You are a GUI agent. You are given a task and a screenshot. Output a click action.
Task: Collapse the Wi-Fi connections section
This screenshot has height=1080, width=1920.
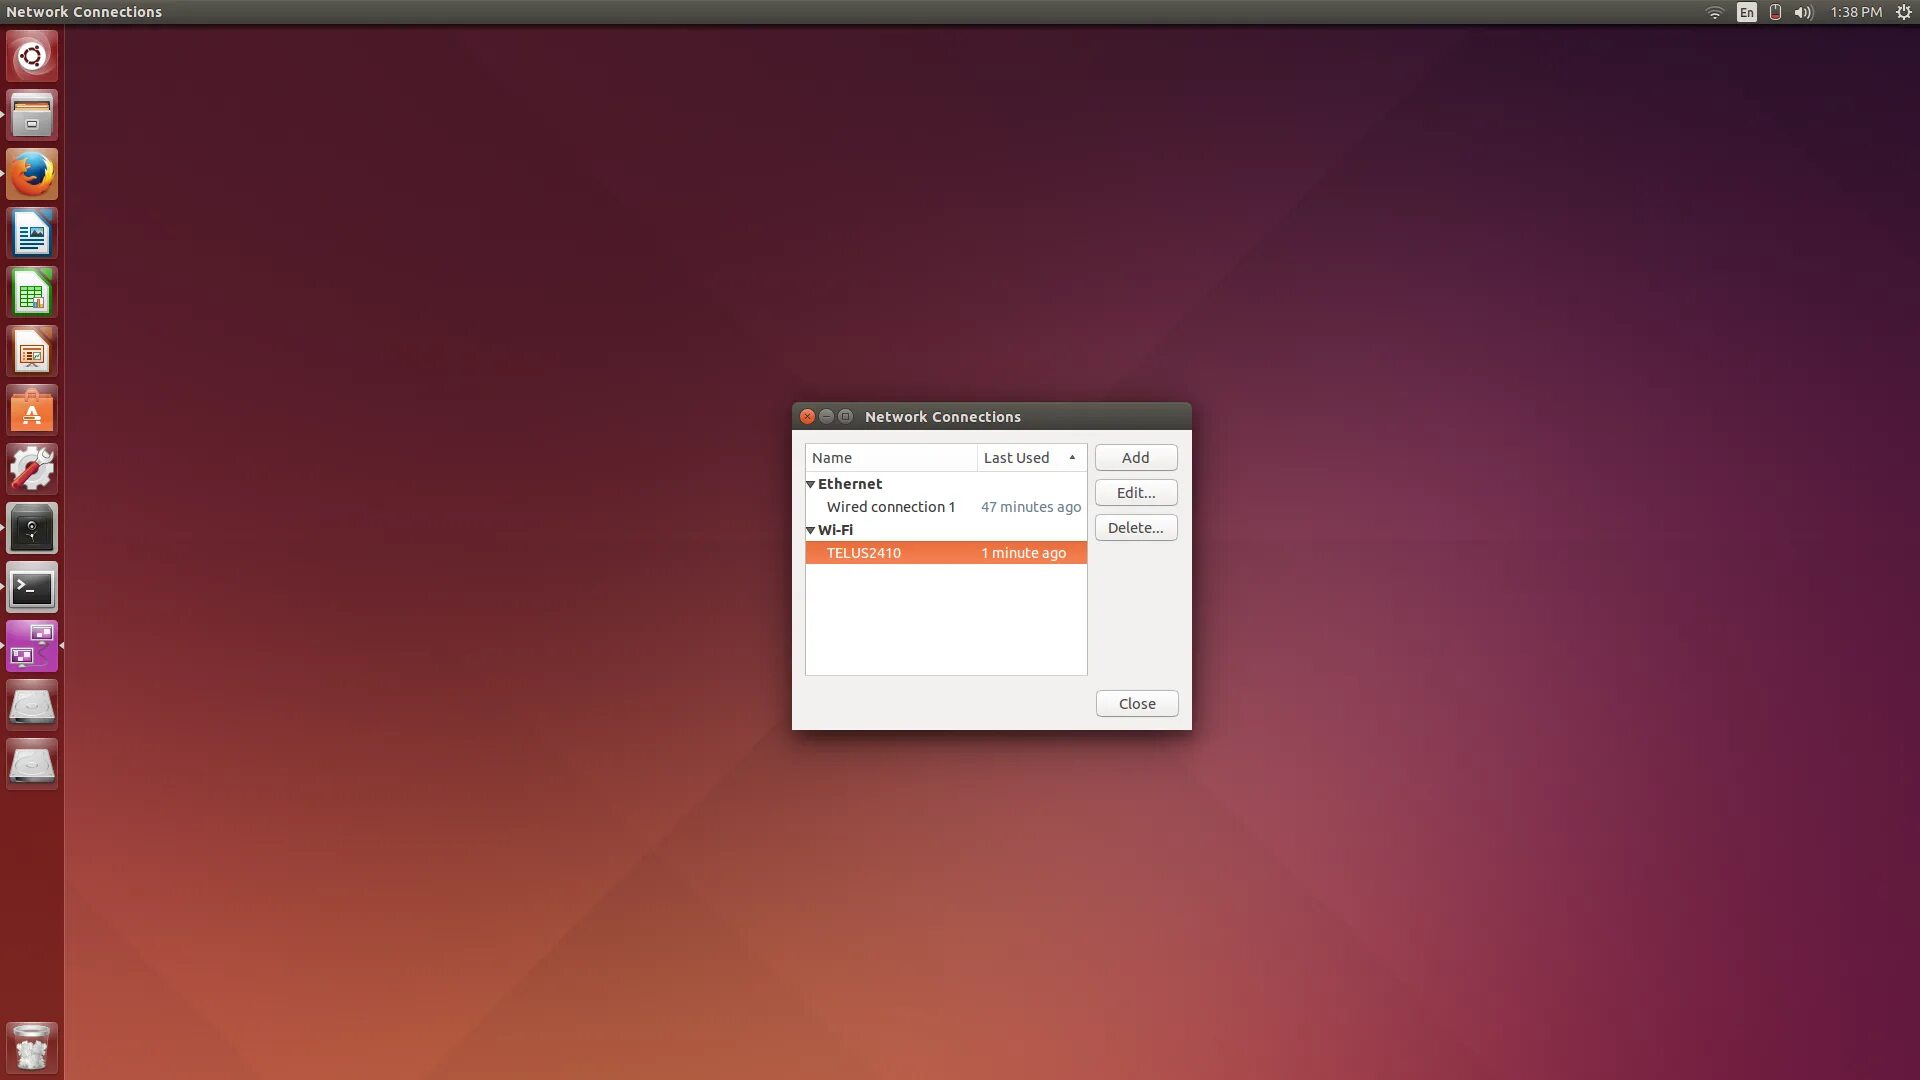click(810, 529)
